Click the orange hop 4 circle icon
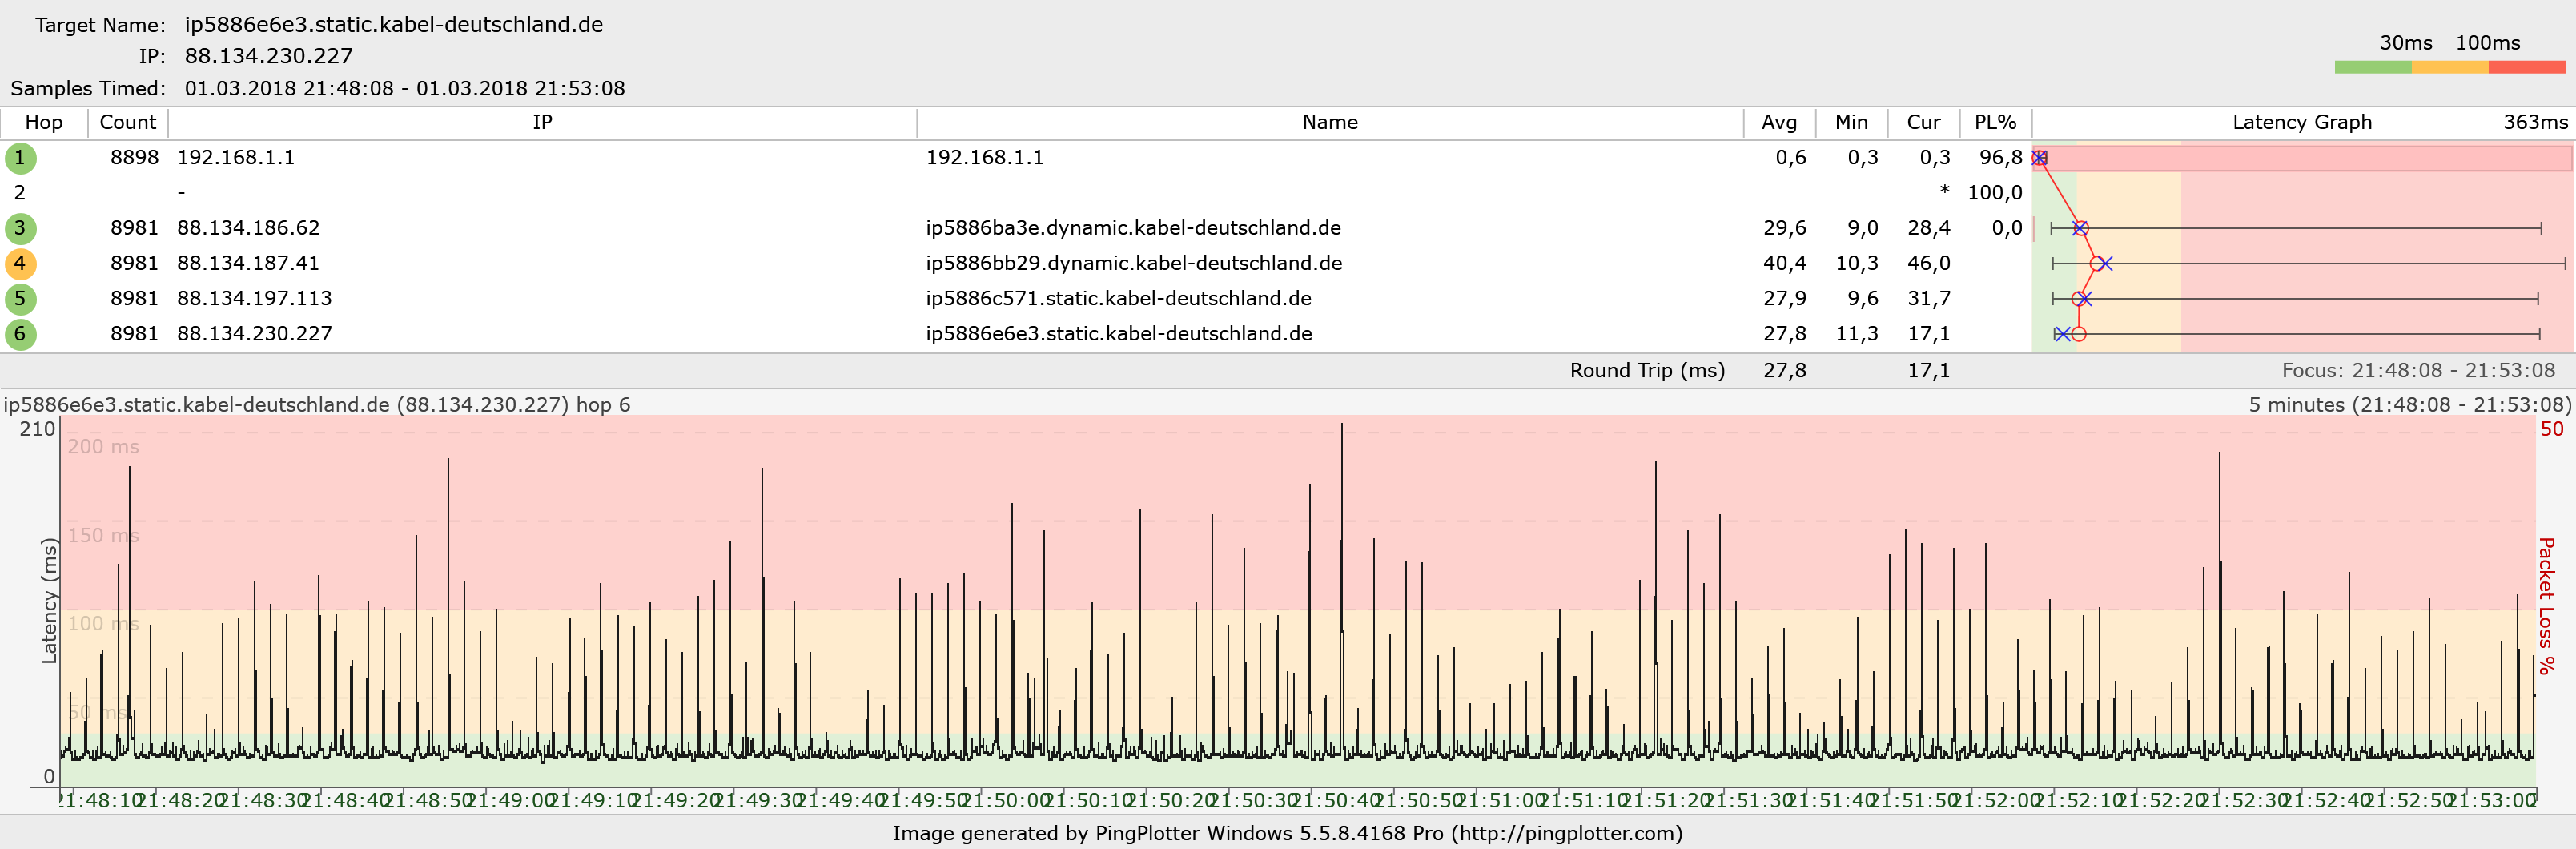Screen dimensions: 2576x849 [20, 264]
